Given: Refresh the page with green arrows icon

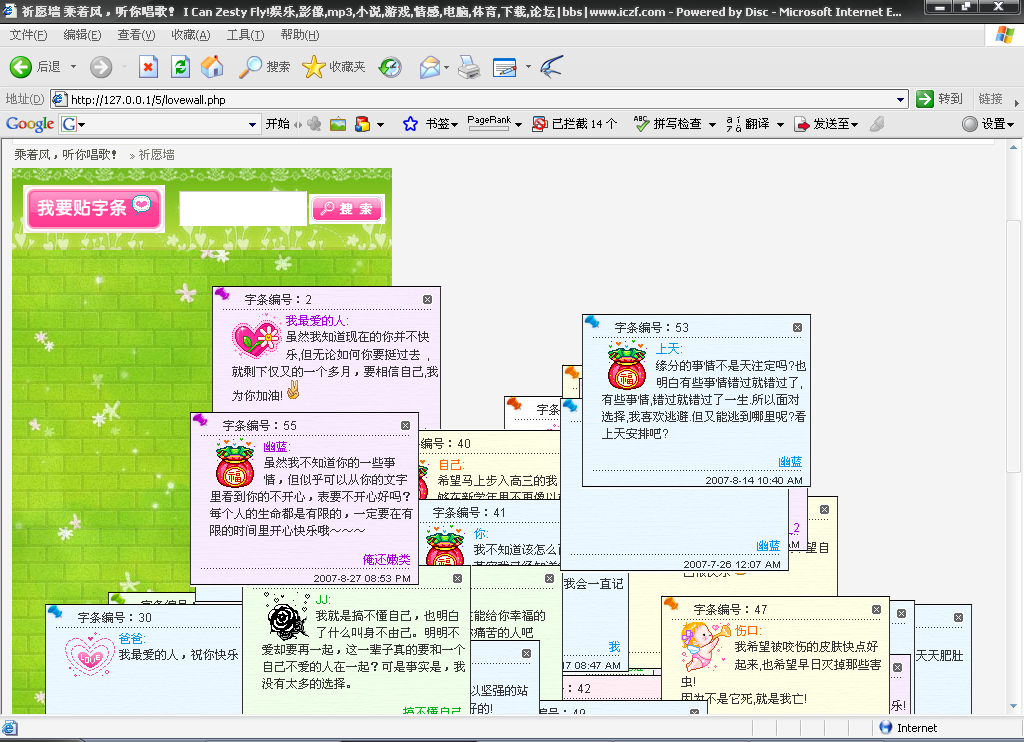Looking at the screenshot, I should (180, 67).
